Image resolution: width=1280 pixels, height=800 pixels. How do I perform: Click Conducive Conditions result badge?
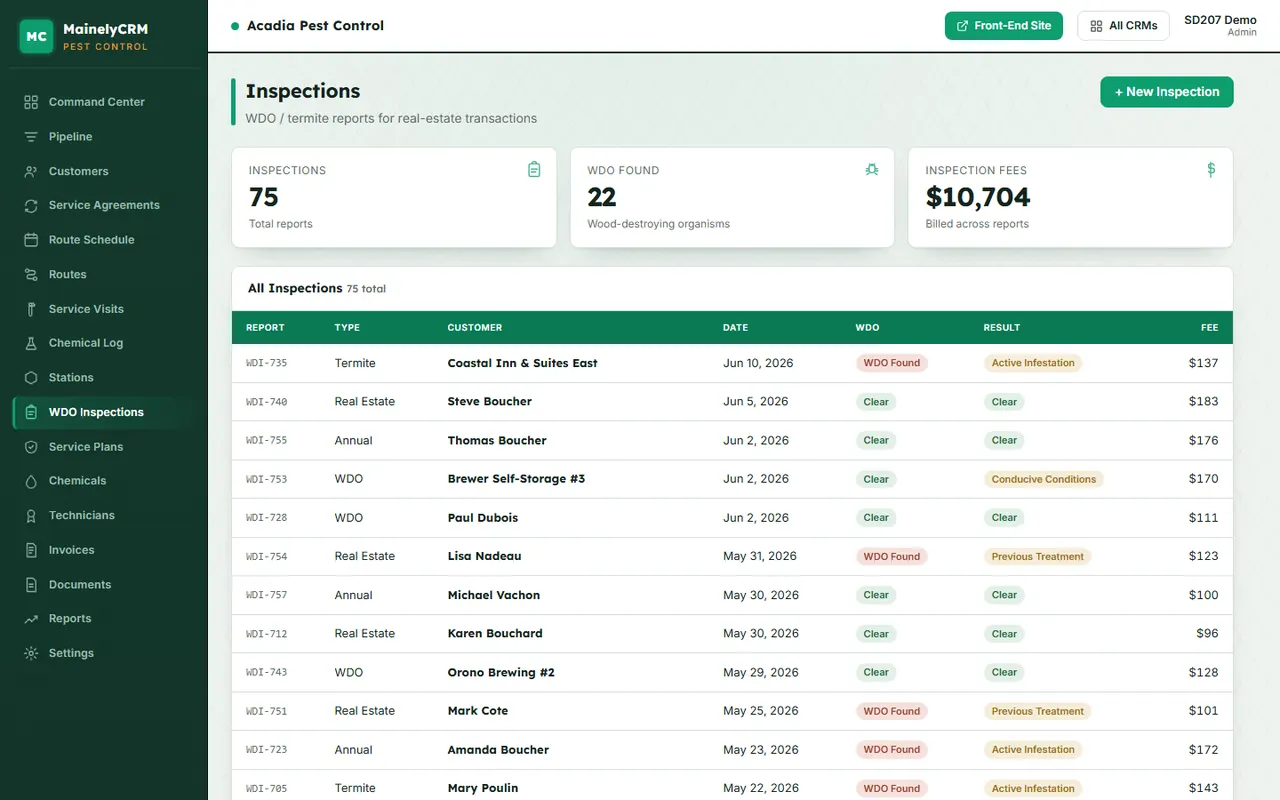pyautogui.click(x=1043, y=479)
